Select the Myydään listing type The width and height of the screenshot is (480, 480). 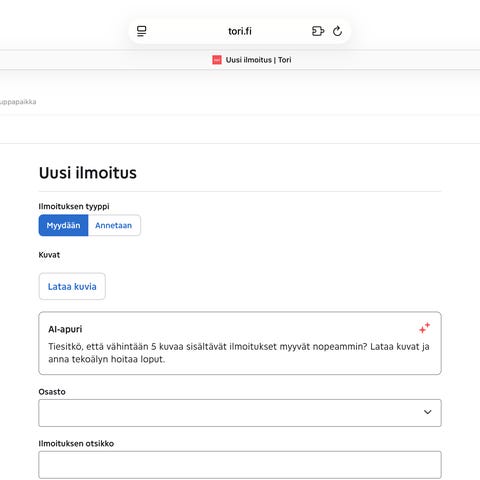[63, 225]
